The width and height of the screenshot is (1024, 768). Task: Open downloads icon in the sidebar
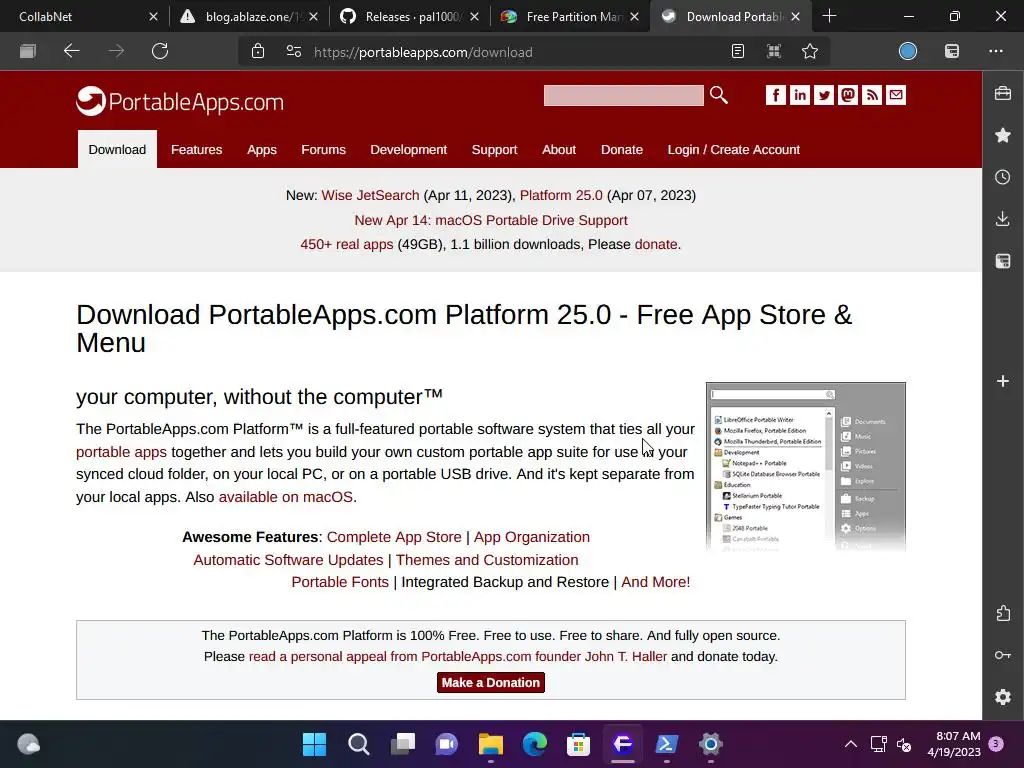pos(1003,219)
